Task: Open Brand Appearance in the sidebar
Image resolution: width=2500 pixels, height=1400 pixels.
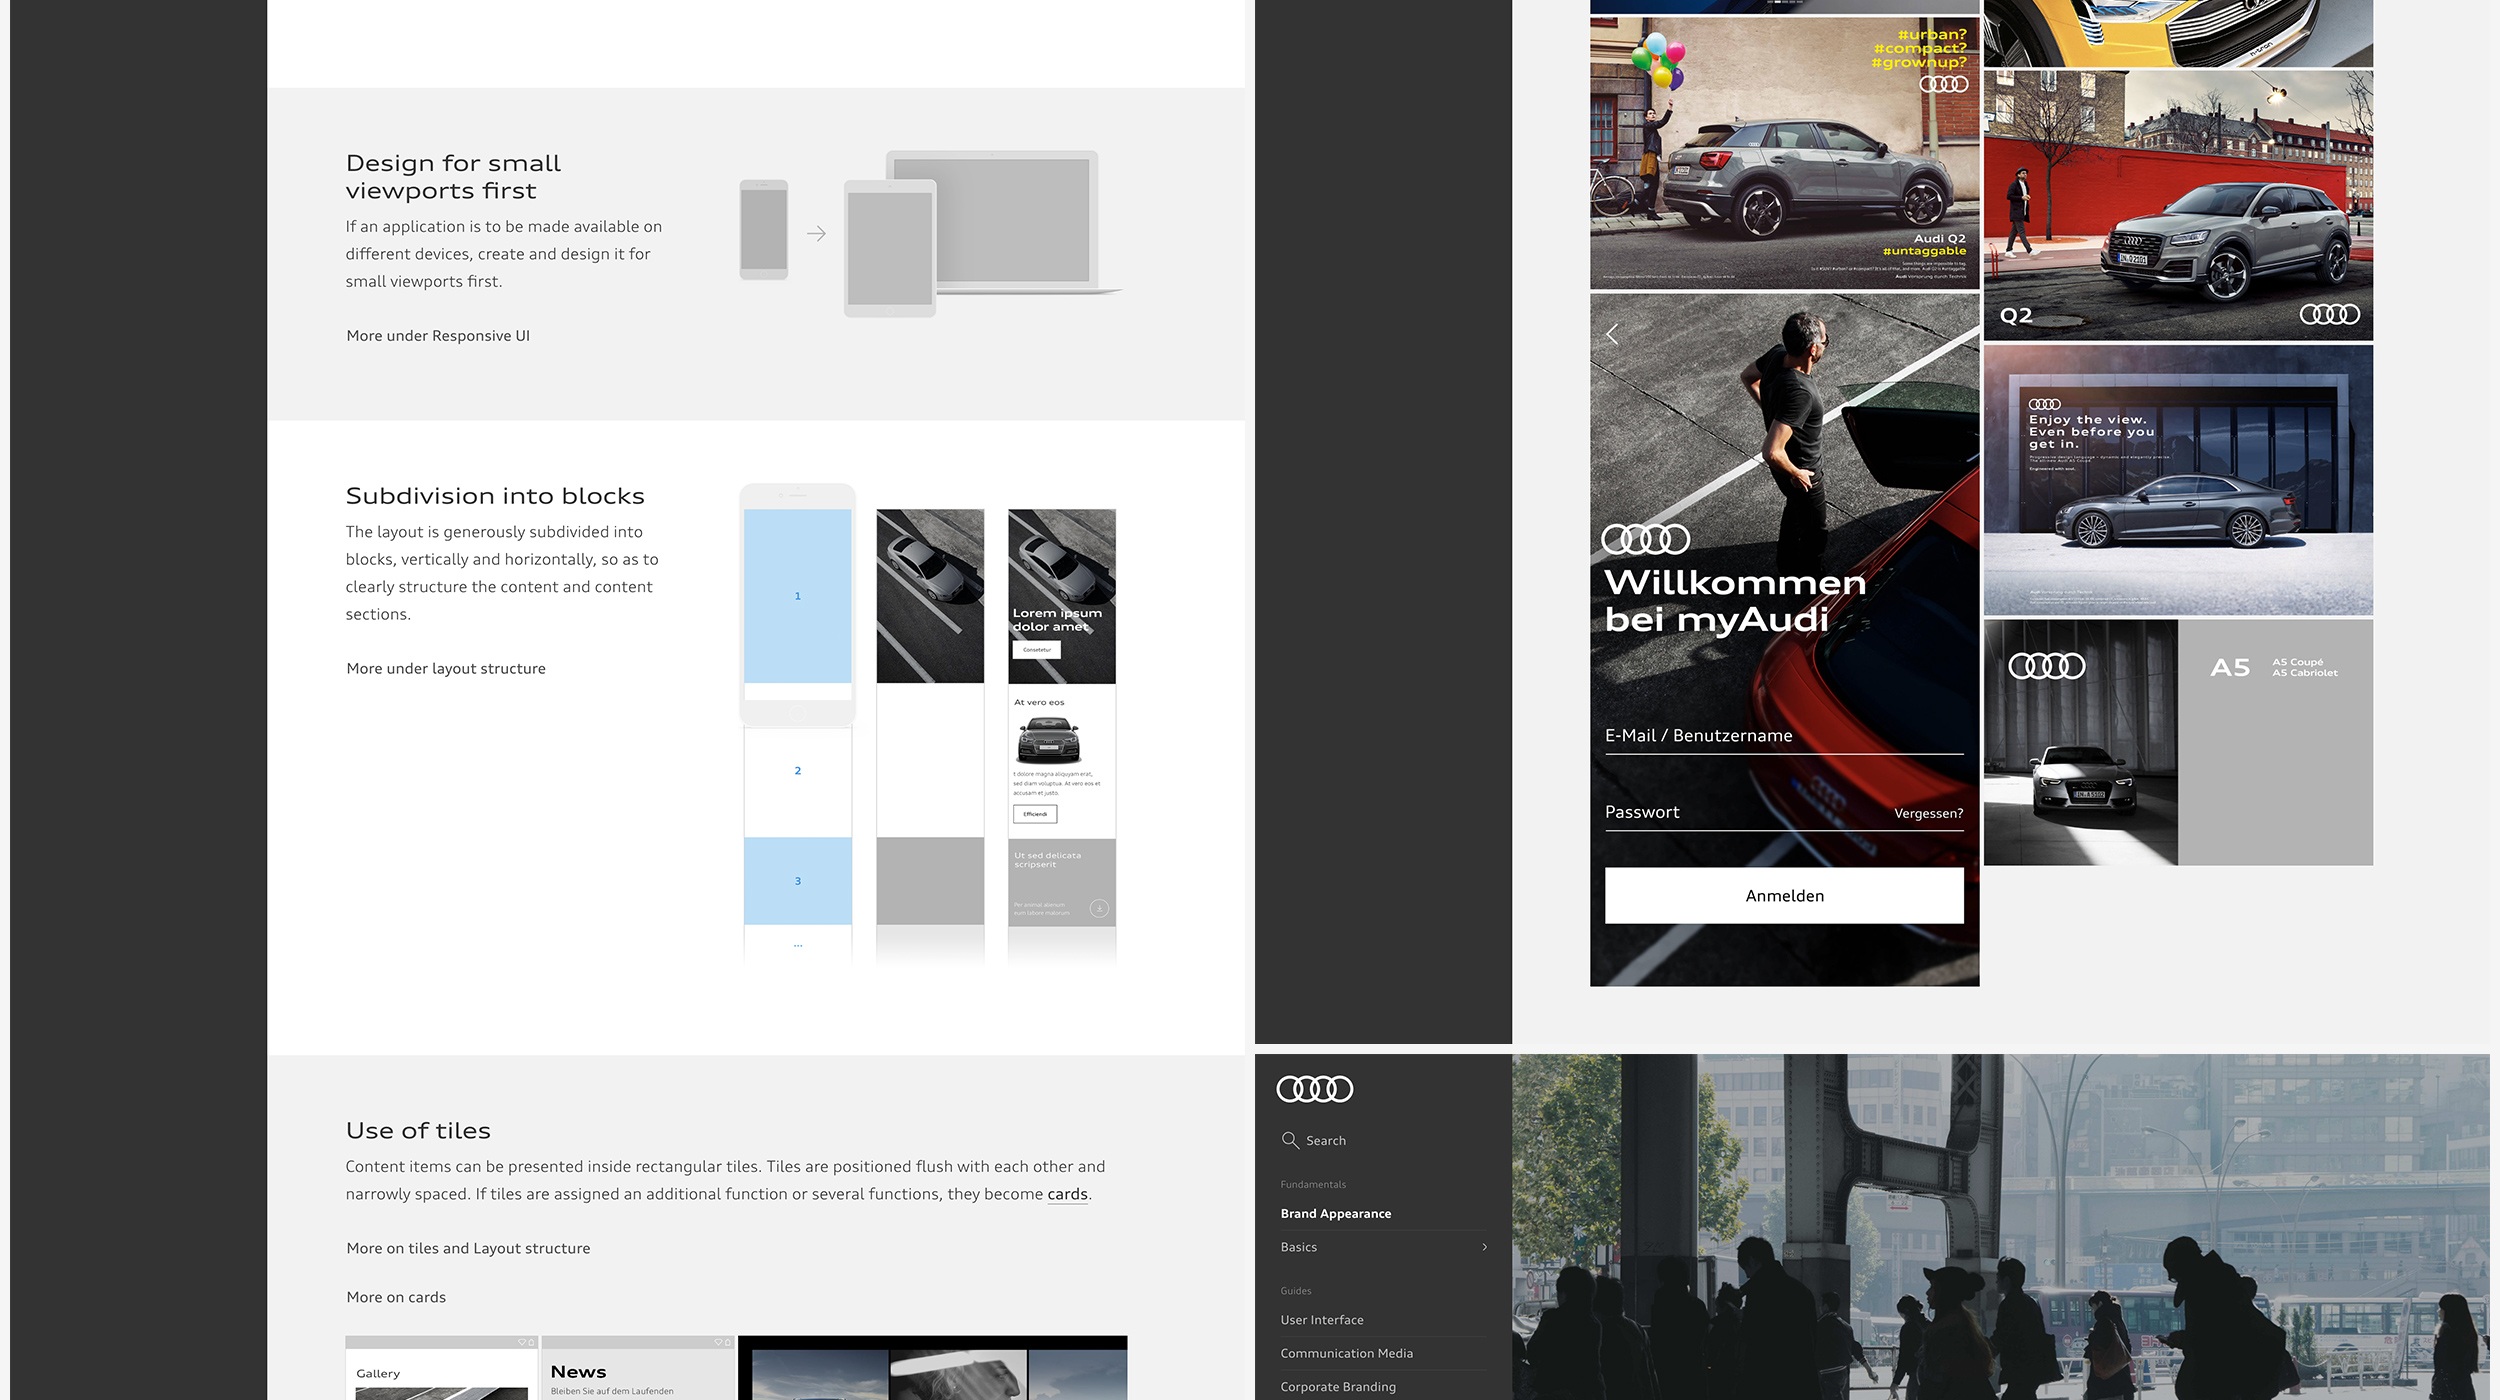Action: pyautogui.click(x=1335, y=1214)
